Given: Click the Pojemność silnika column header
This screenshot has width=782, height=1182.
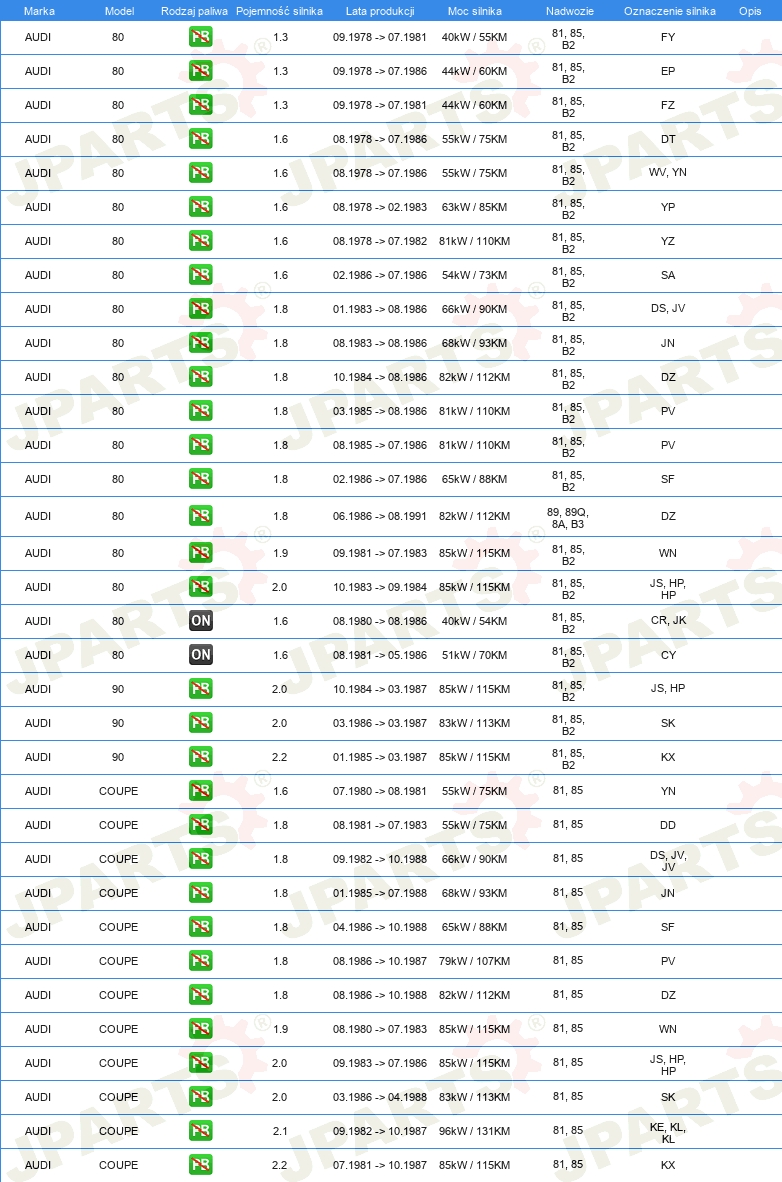Looking at the screenshot, I should [279, 11].
